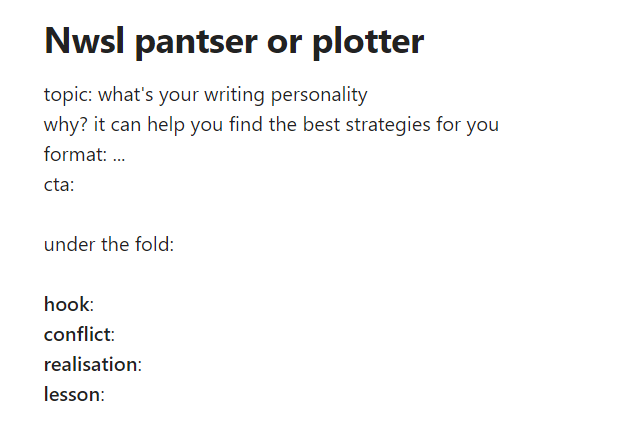This screenshot has width=642, height=426.
Task: Click the "under the fold:" line
Action: point(109,245)
